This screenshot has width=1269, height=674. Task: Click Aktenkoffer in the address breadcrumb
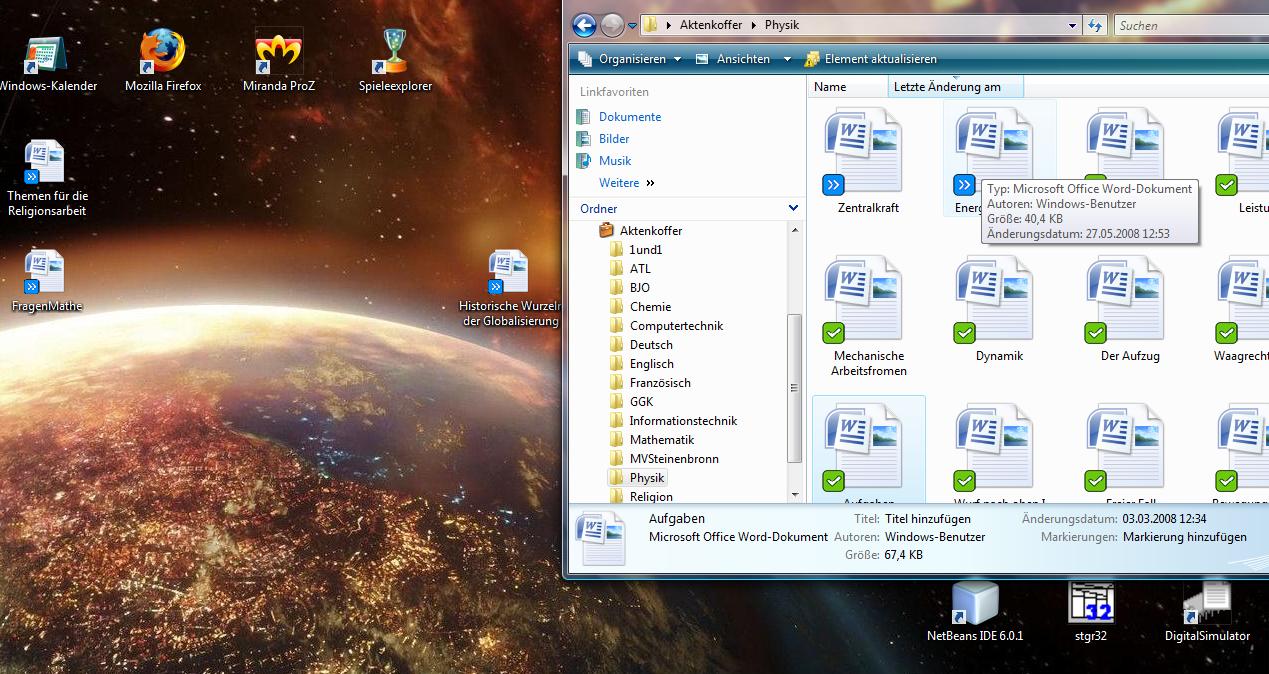tap(712, 25)
